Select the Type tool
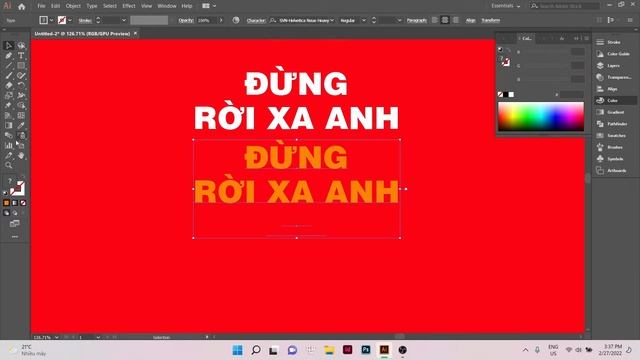The height and width of the screenshot is (360, 640). [x=21, y=56]
